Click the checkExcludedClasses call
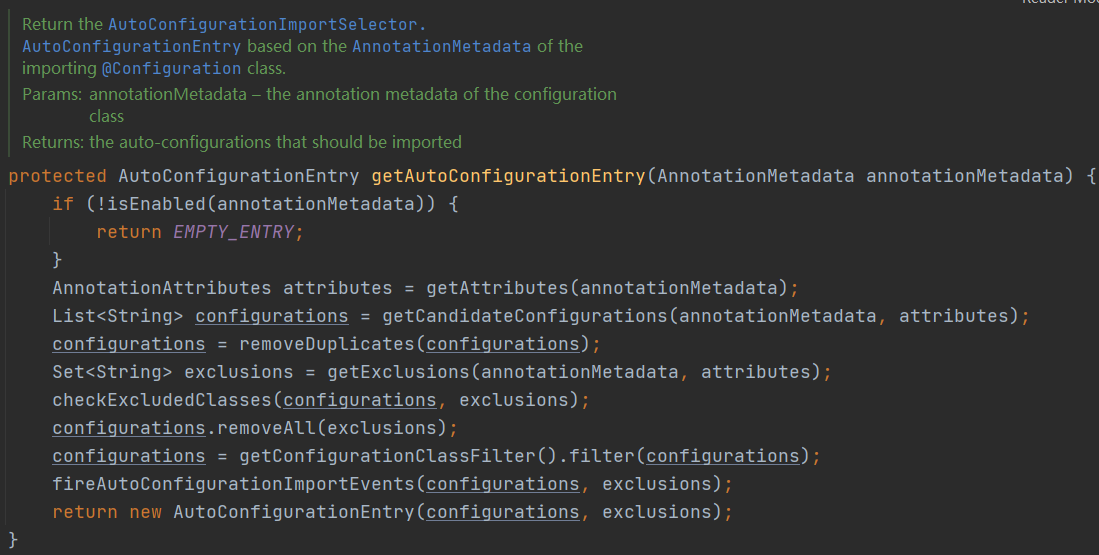The height and width of the screenshot is (555, 1099). (x=162, y=400)
